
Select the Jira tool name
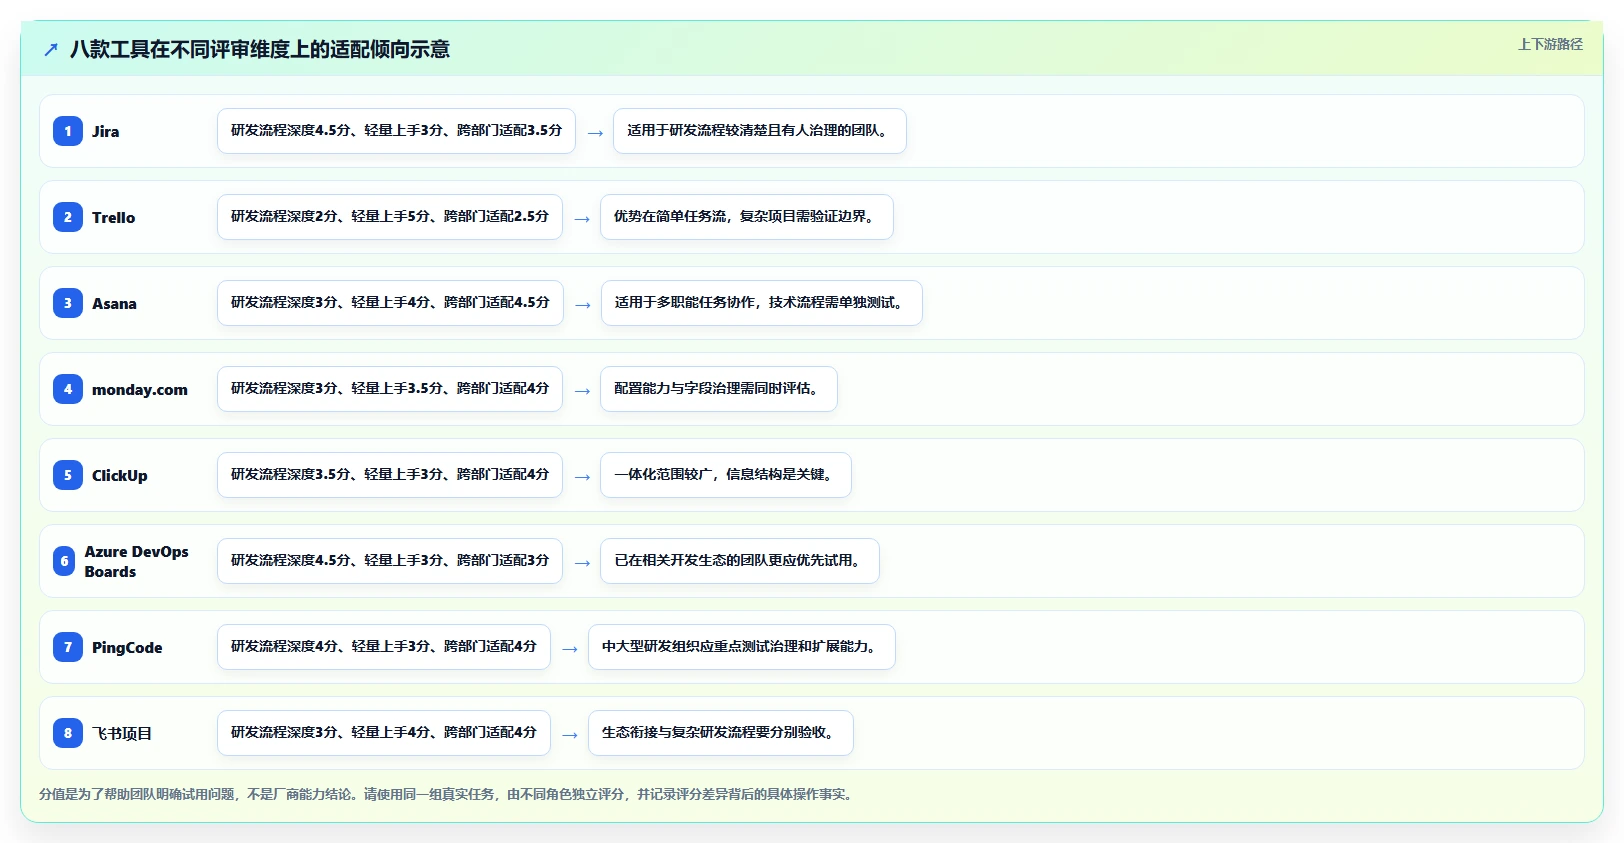pyautogui.click(x=105, y=131)
